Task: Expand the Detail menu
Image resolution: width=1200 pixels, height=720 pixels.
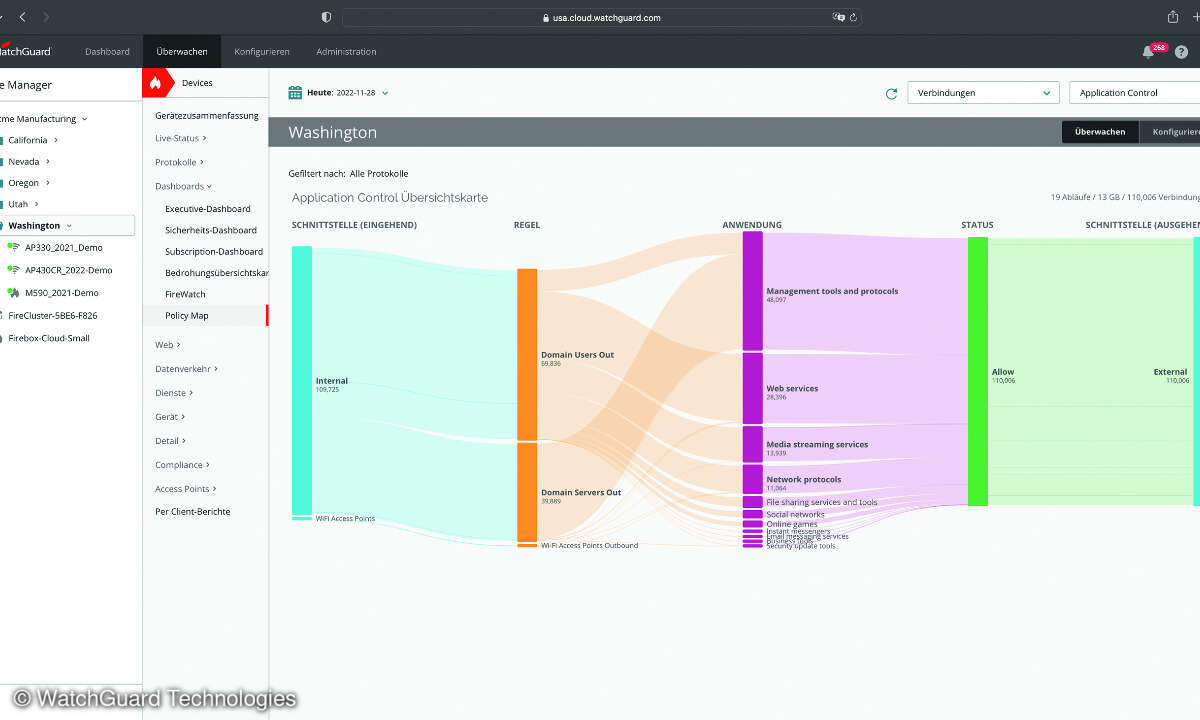Action: click(170, 441)
